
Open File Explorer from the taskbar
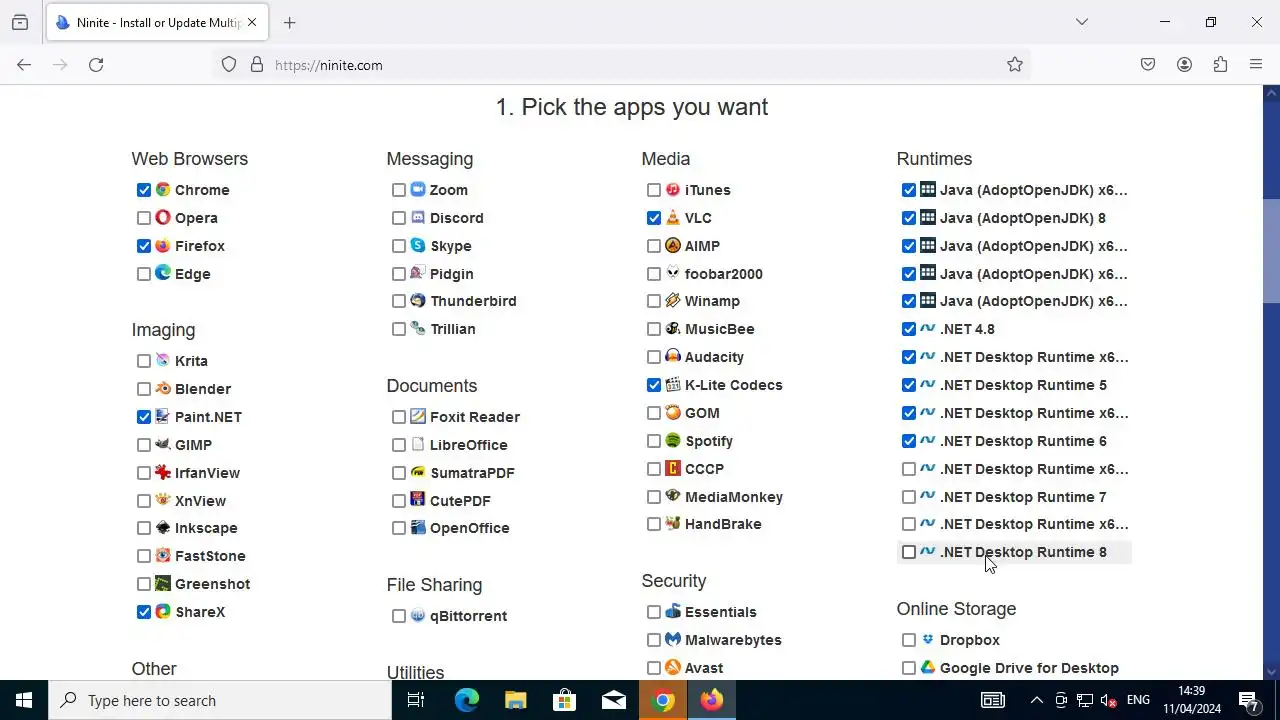[x=516, y=700]
